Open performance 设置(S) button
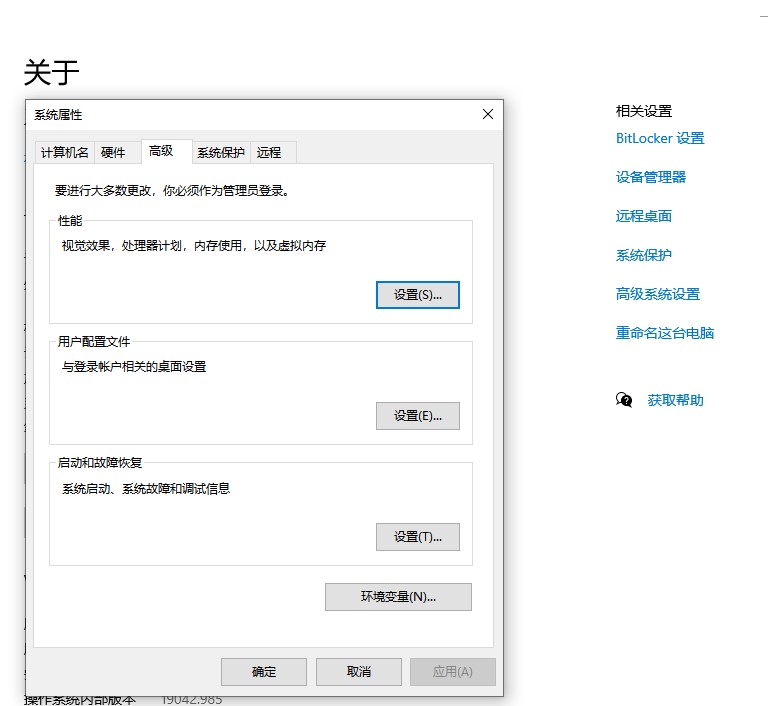The width and height of the screenshot is (768, 706). point(417,295)
